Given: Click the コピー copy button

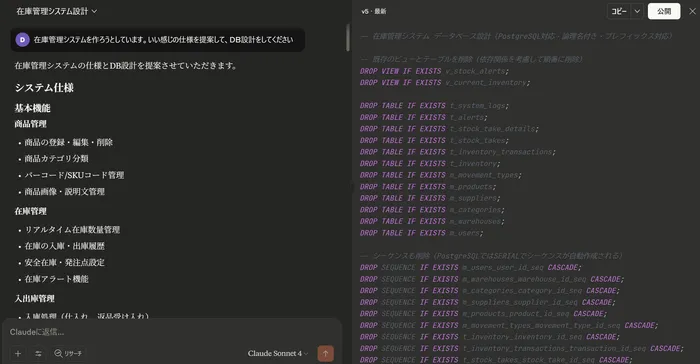Looking at the screenshot, I should coord(619,11).
